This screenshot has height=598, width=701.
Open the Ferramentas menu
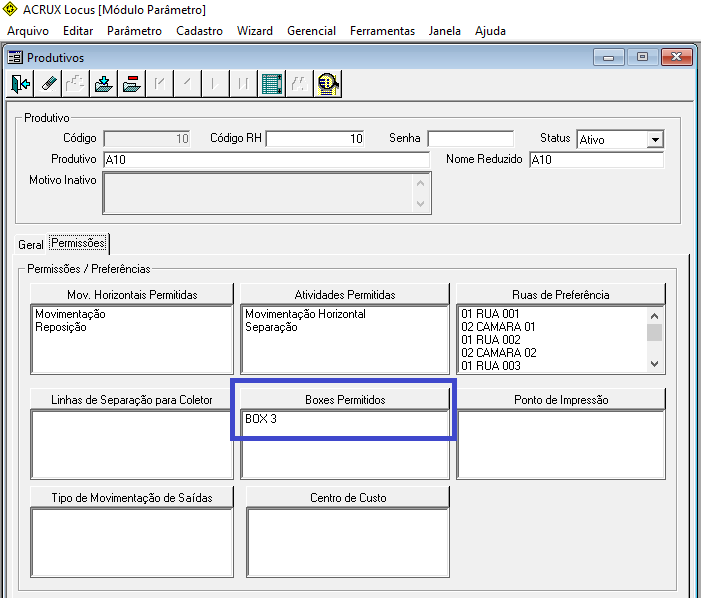pyautogui.click(x=382, y=31)
